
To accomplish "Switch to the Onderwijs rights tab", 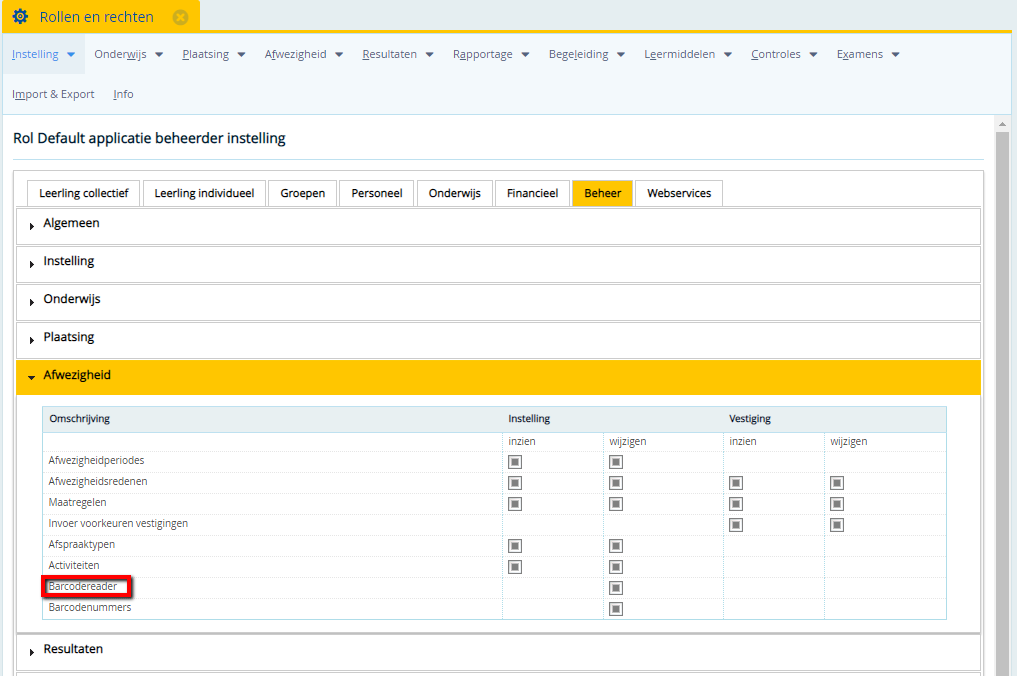I will pos(455,193).
